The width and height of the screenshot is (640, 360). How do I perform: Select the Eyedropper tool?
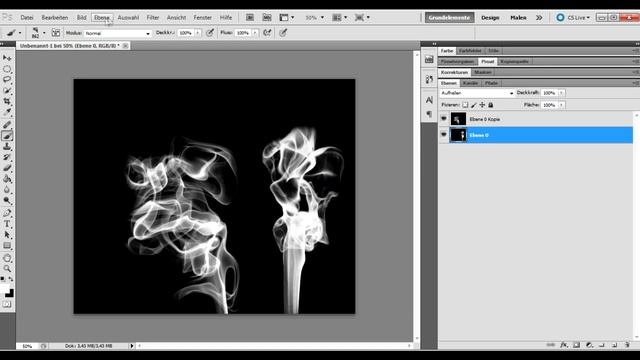point(7,112)
